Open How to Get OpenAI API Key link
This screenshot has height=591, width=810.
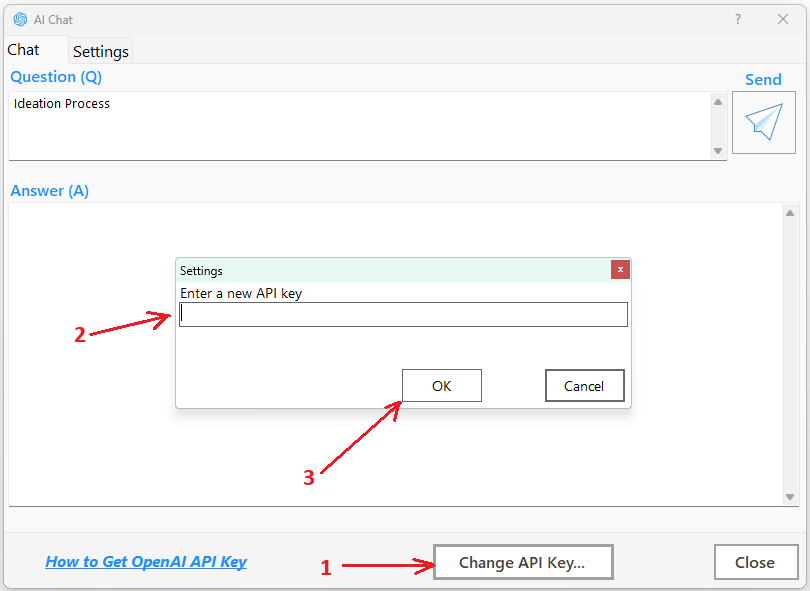(x=146, y=562)
